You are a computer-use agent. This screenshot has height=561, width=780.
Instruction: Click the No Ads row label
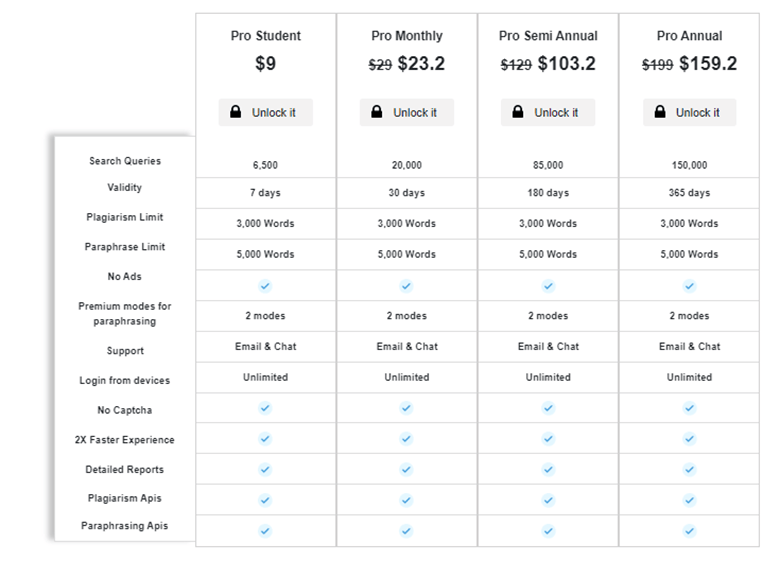125,277
